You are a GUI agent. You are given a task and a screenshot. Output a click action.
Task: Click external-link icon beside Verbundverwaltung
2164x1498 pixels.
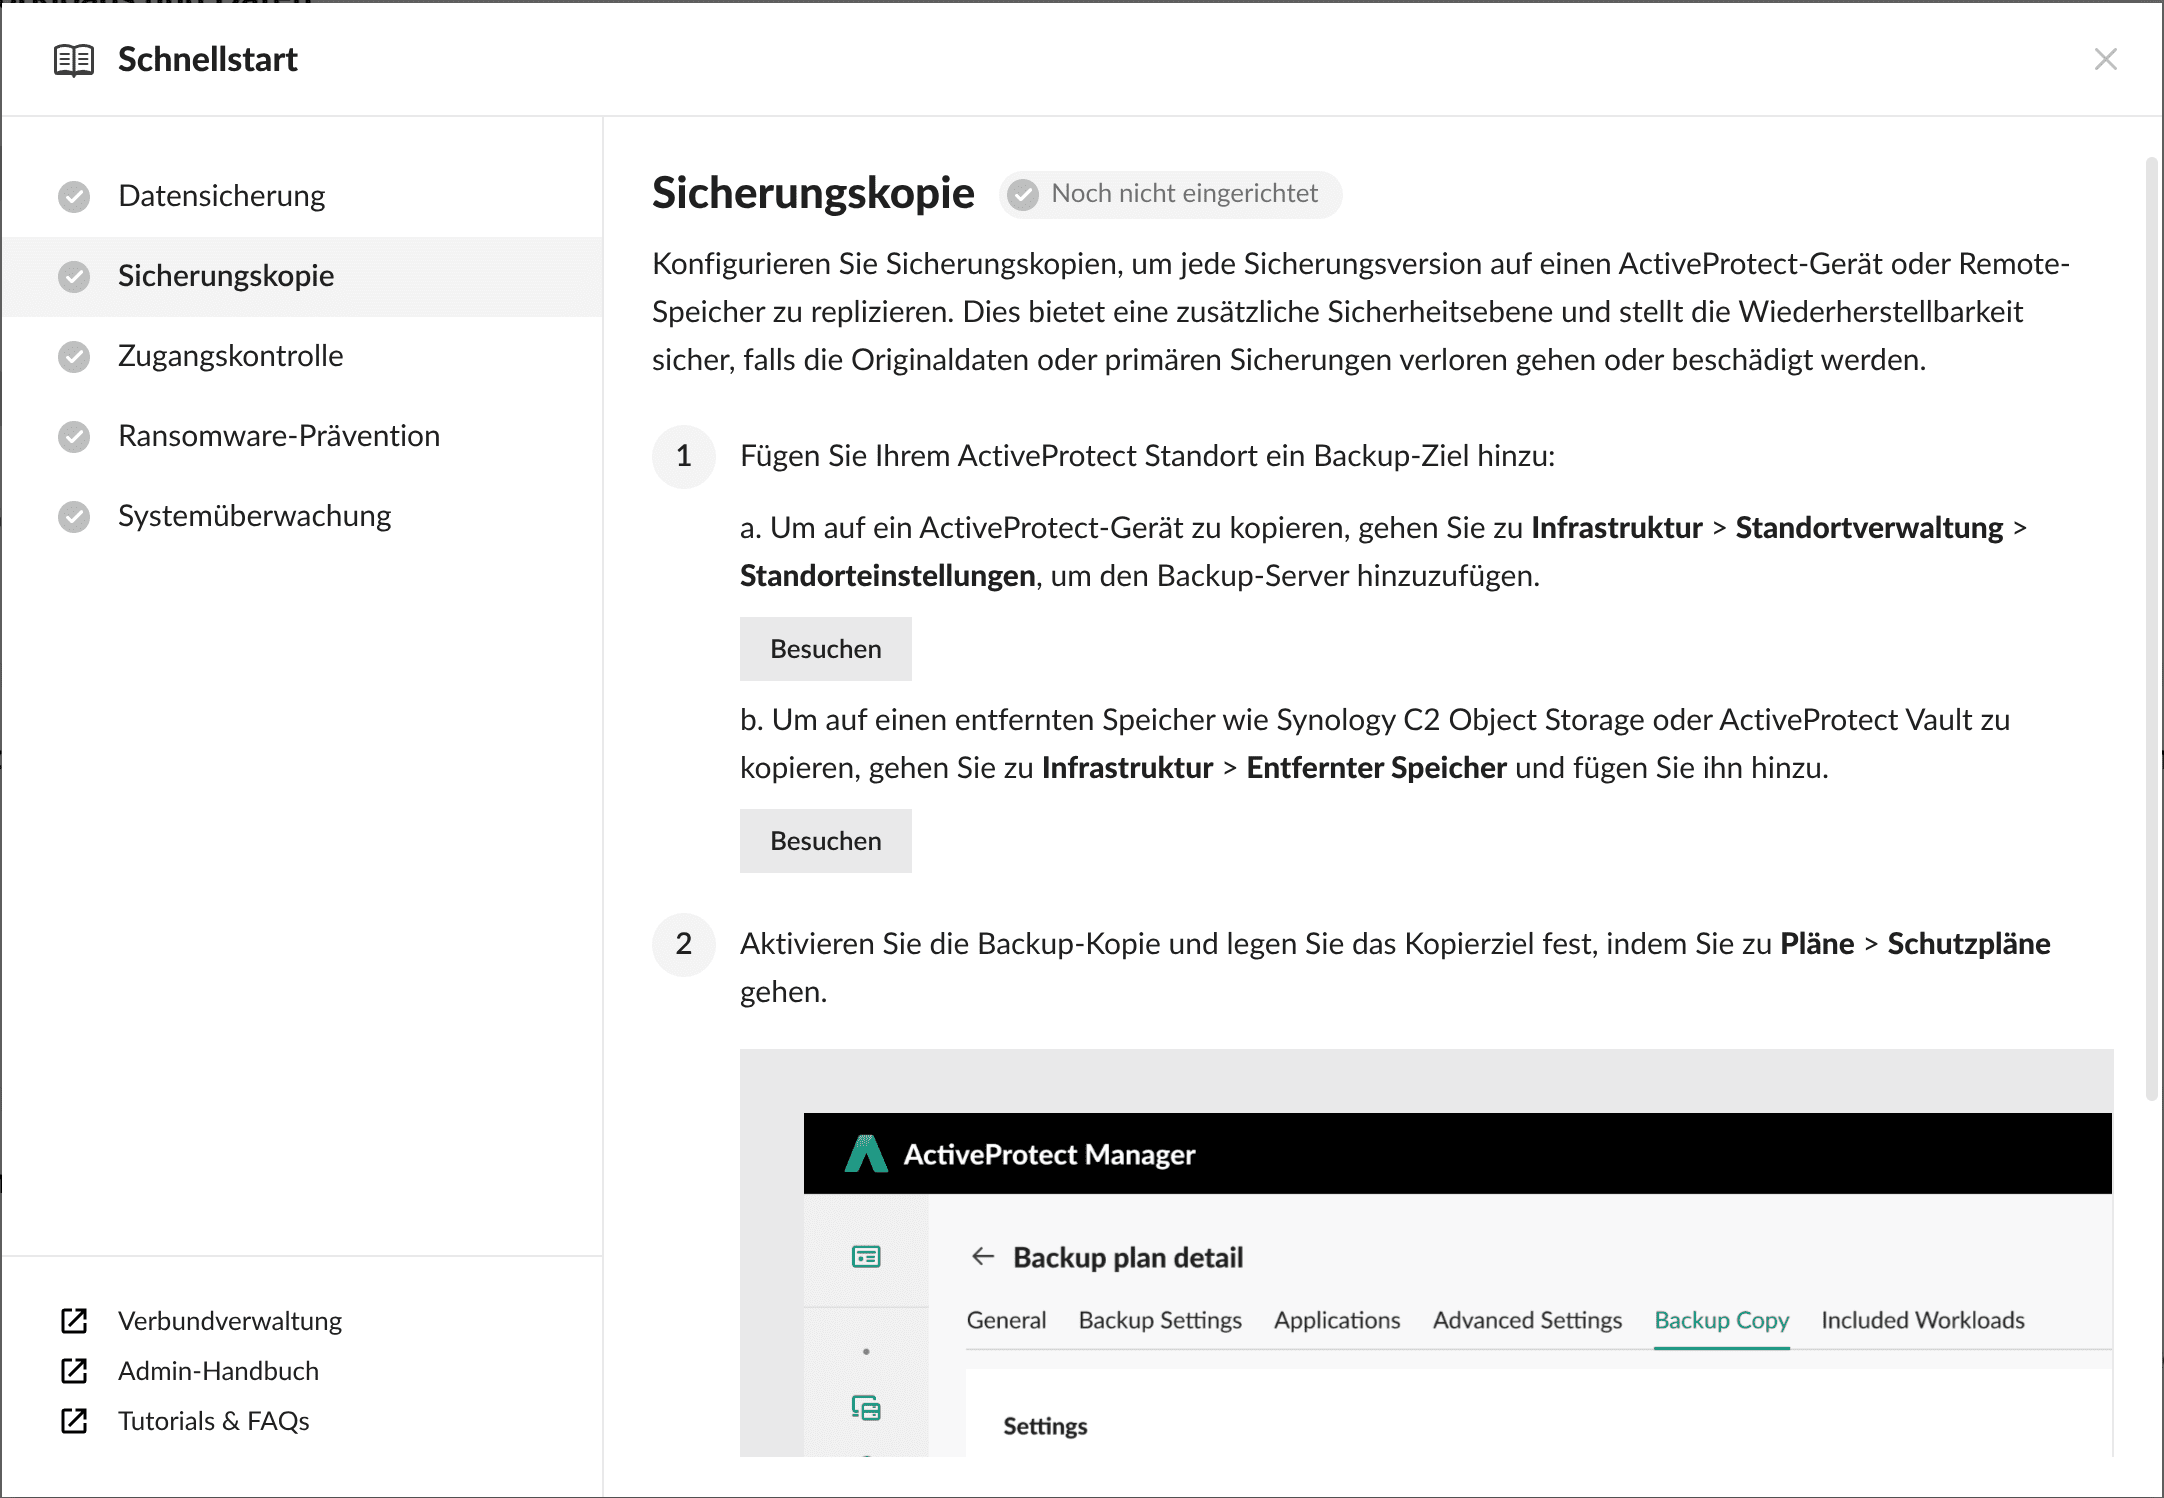[74, 1321]
